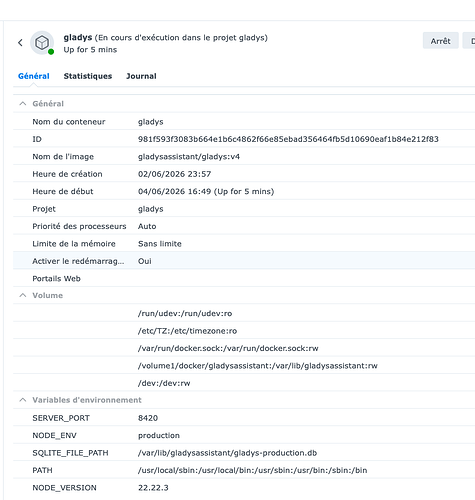Click the gladys container cube icon
475x500 pixels.
click(42, 43)
